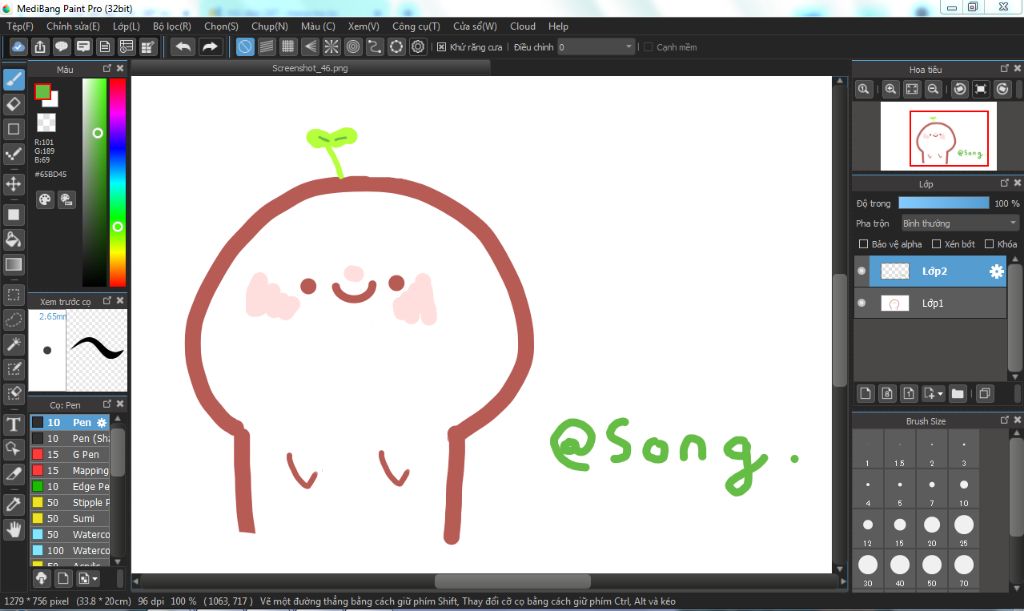Click the rainbow hue strip
The height and width of the screenshot is (611, 1024).
click(x=118, y=183)
